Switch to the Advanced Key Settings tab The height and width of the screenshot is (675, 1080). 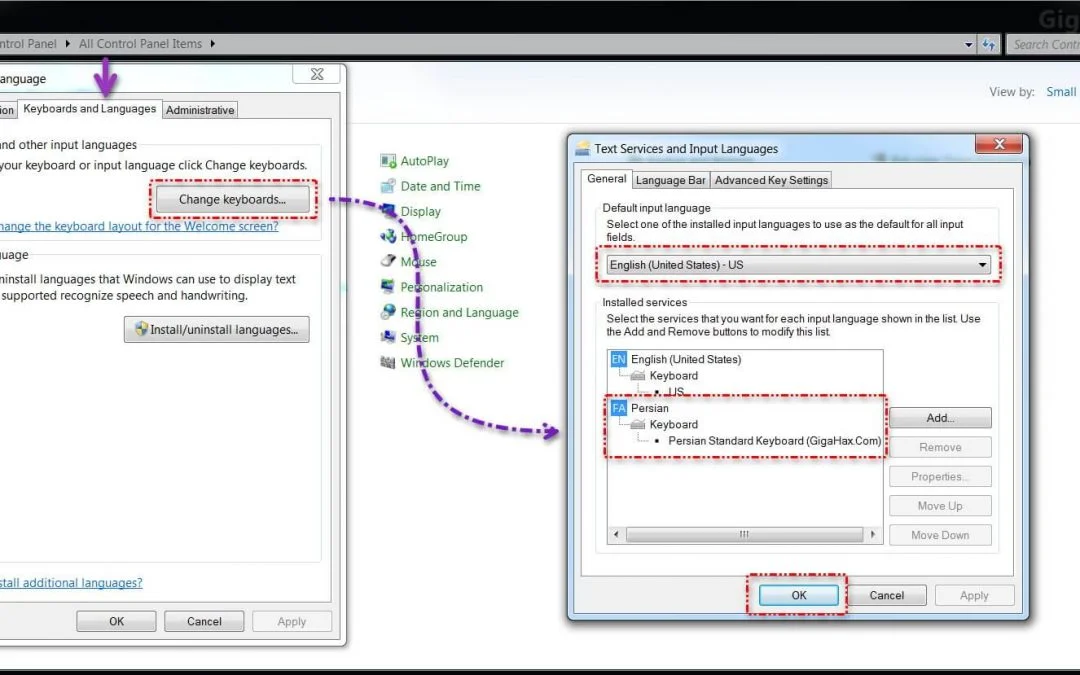[x=771, y=180]
